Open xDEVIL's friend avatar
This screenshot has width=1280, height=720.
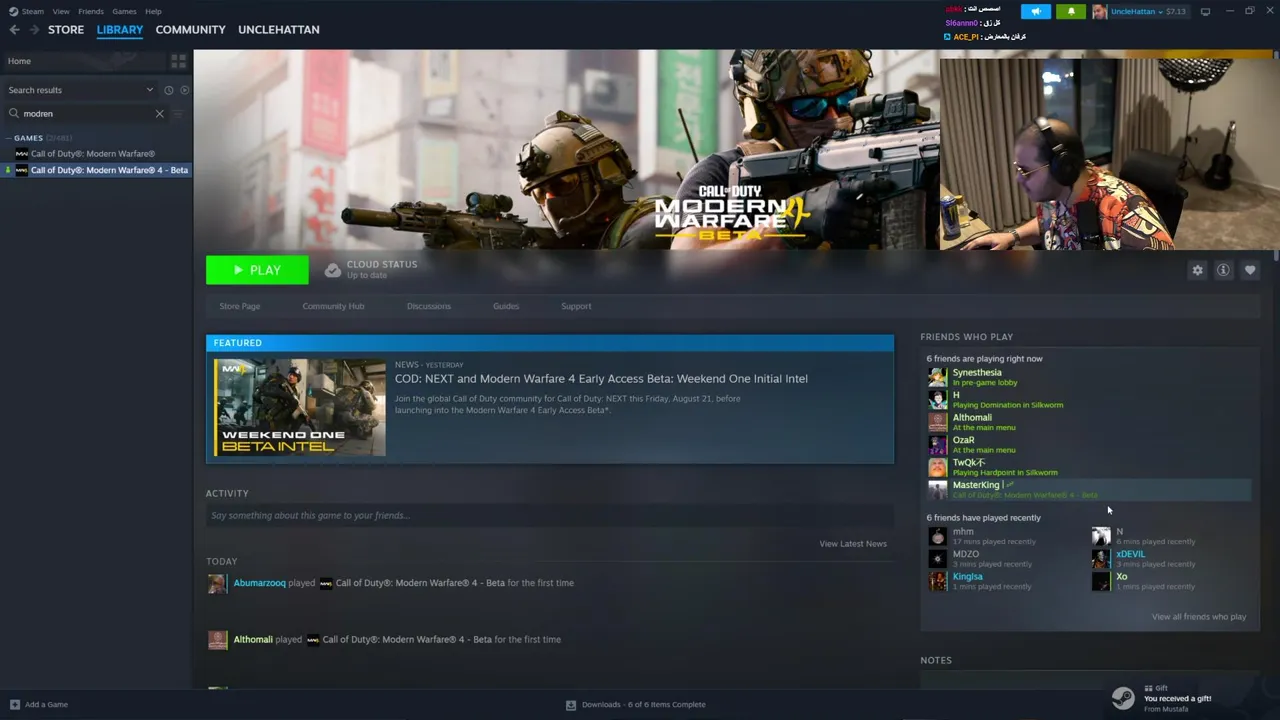click(x=1101, y=559)
